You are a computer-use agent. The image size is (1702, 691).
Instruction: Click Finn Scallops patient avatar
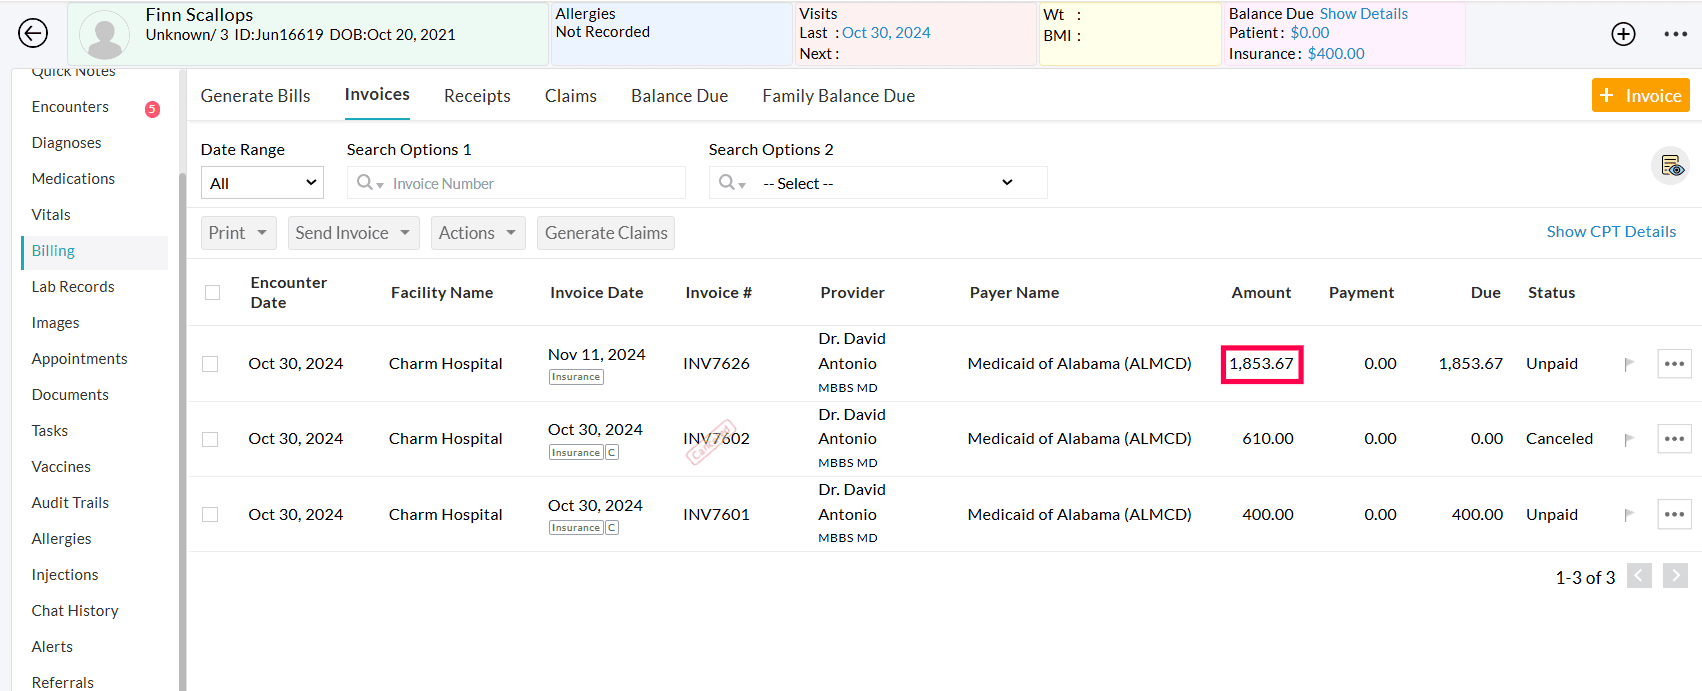(x=104, y=35)
